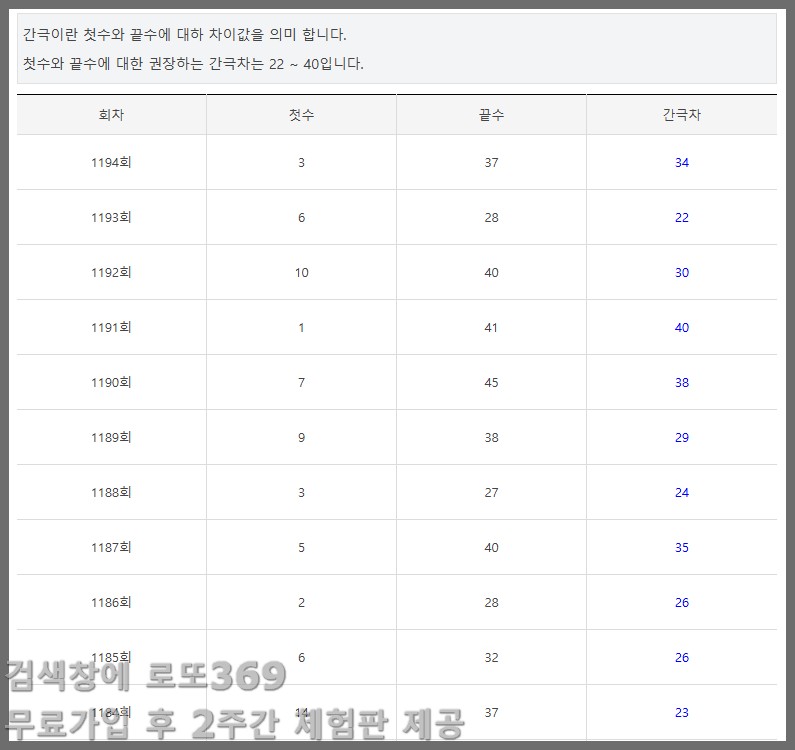Select the 1187회 row label

(111, 548)
